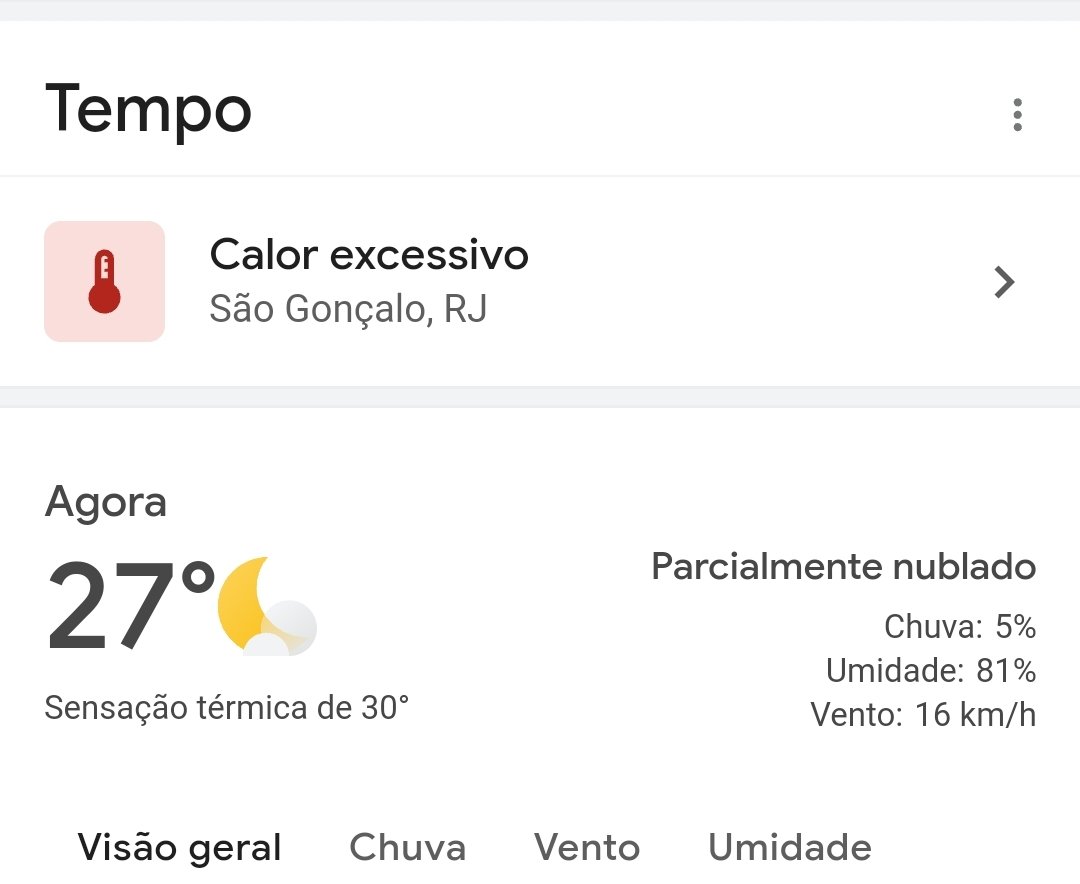Switch to the Umidade tab
Screen dimensions: 1080x884
[x=790, y=847]
